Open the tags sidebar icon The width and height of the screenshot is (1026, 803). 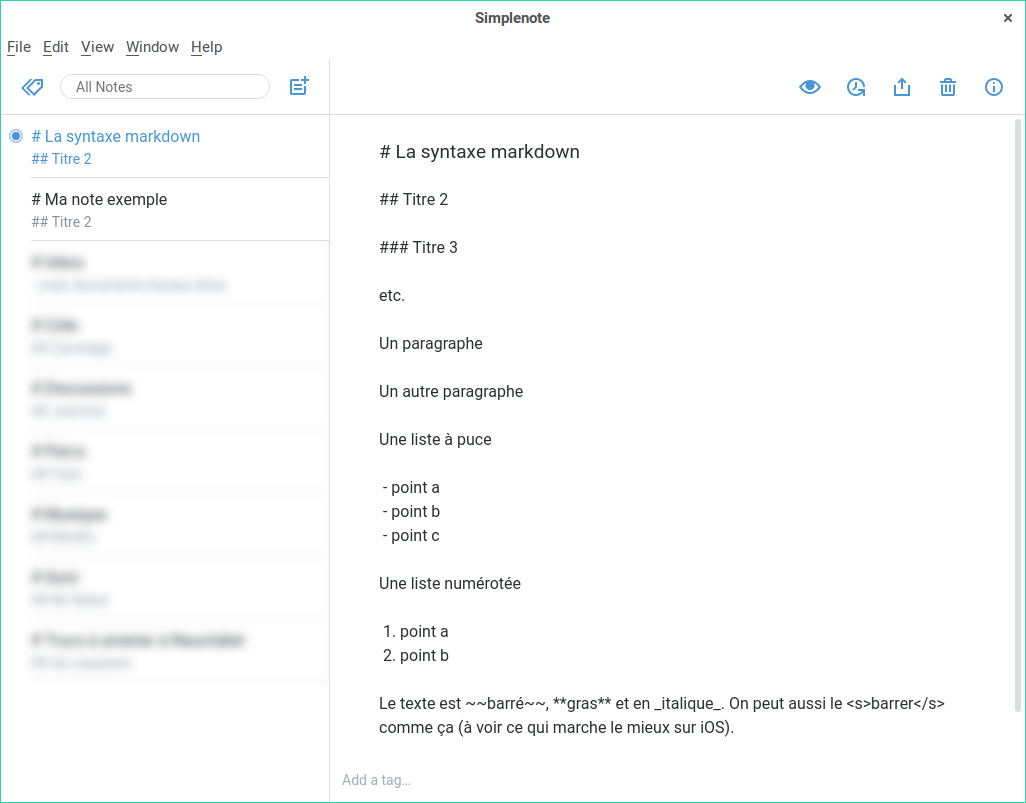[x=32, y=87]
